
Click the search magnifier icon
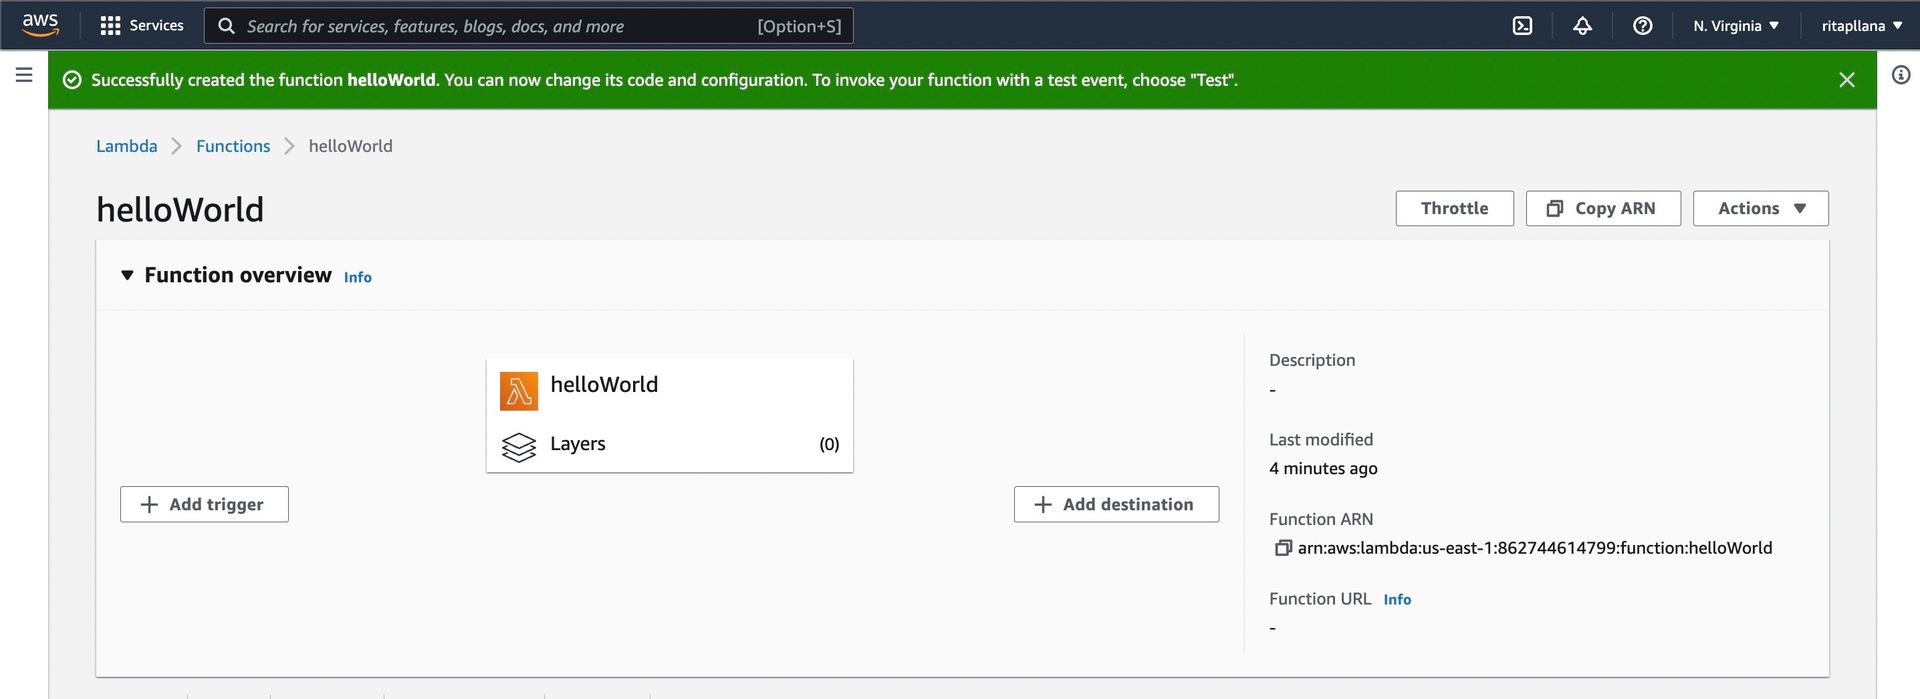(227, 26)
